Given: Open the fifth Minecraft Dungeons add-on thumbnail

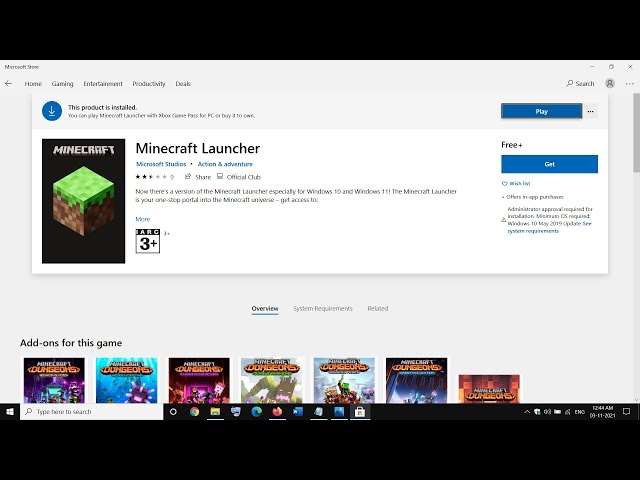Looking at the screenshot, I should point(344,380).
